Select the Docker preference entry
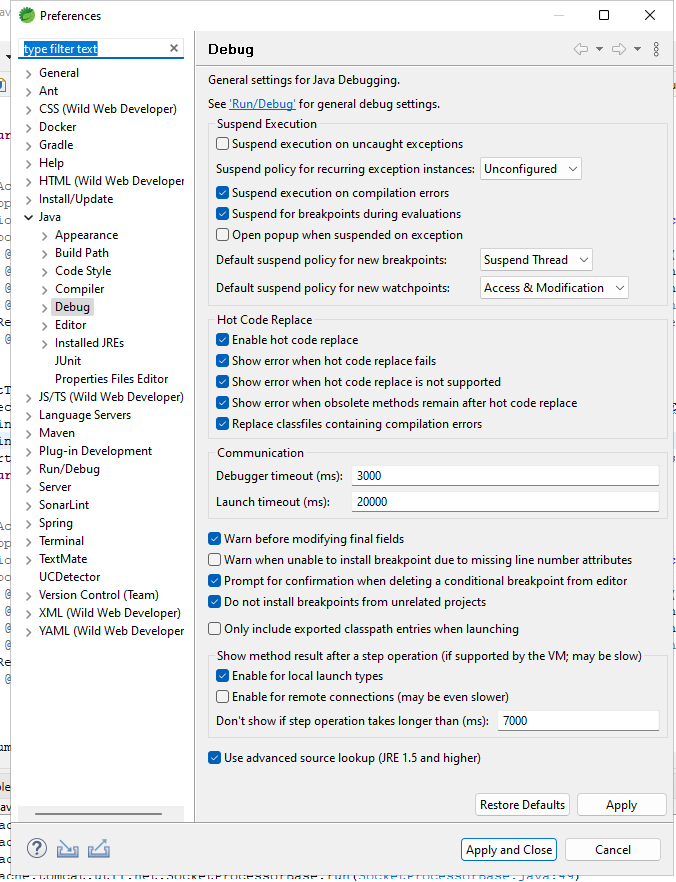The width and height of the screenshot is (676, 882). point(57,127)
